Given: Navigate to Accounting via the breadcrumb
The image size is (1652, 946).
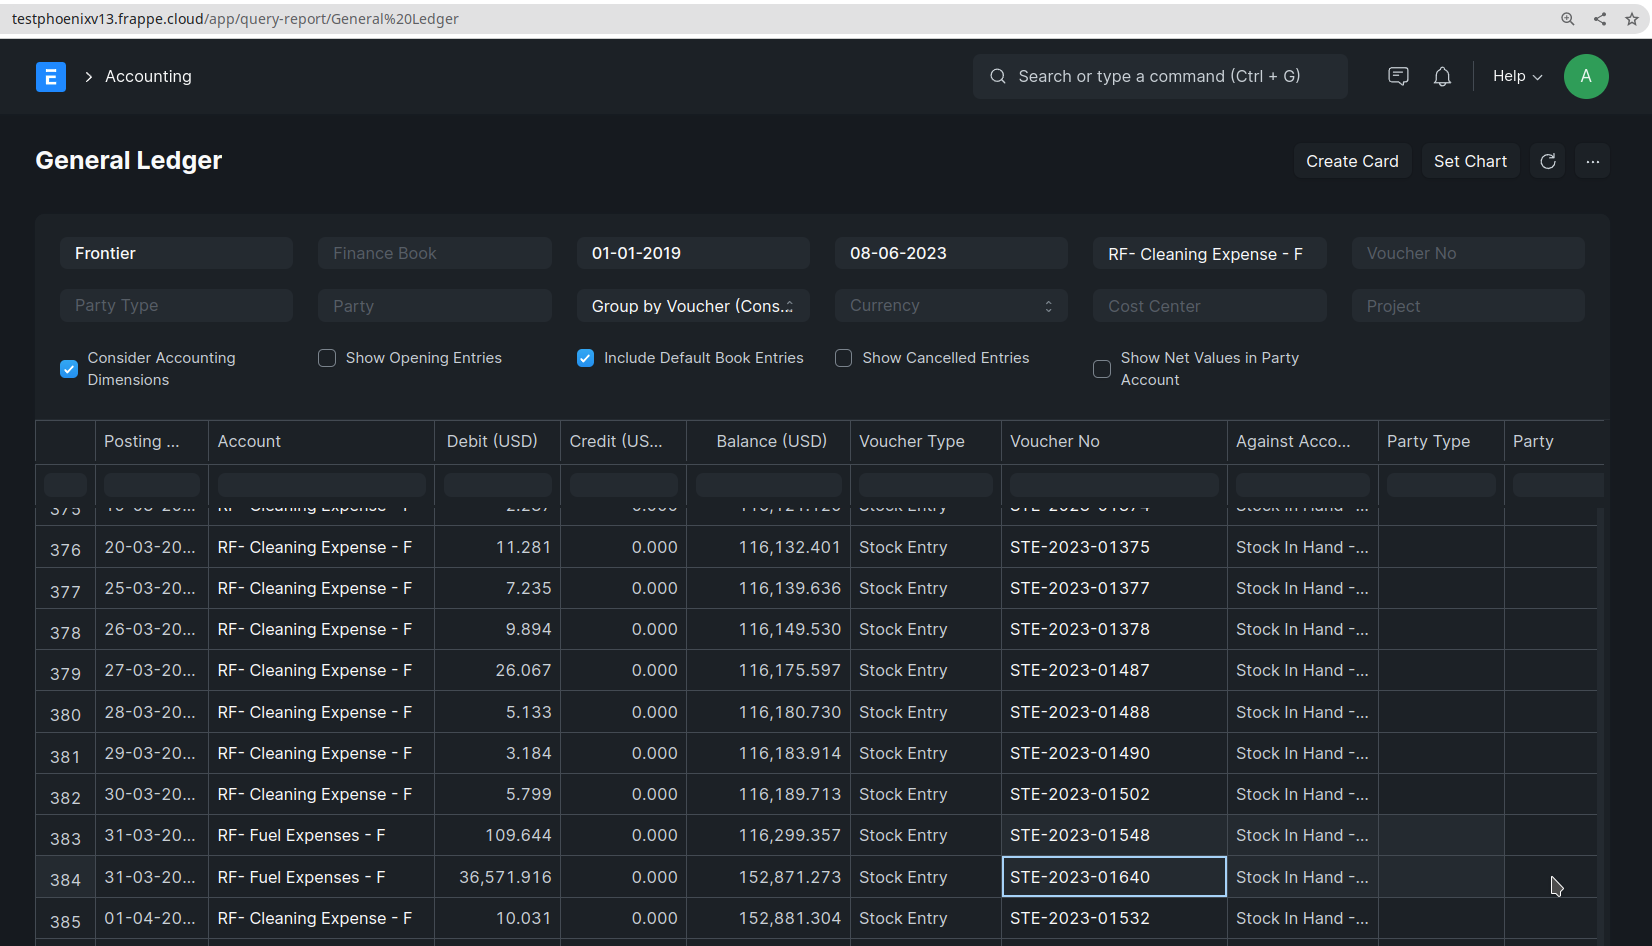Looking at the screenshot, I should (x=147, y=76).
